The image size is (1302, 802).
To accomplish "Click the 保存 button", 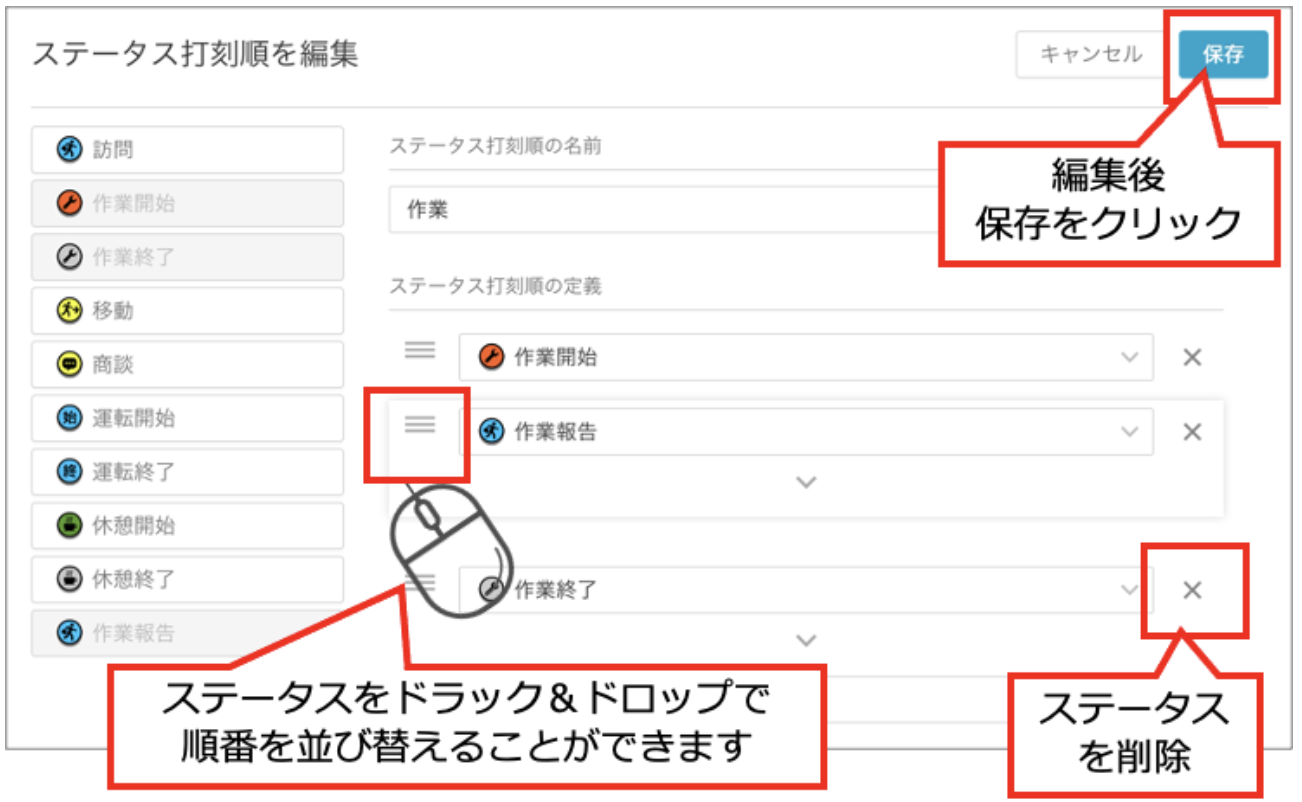I will 1223,54.
